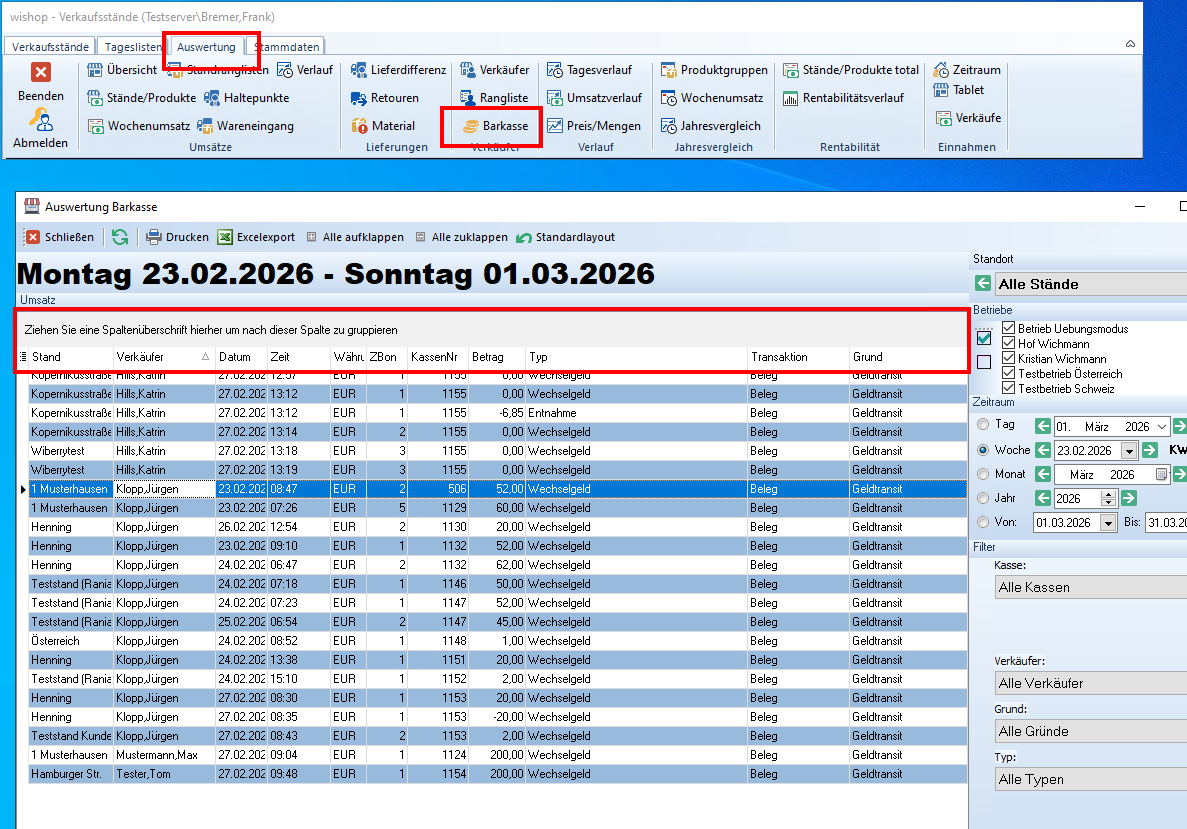This screenshot has height=829, width=1187.
Task: Click the green refresh icon
Action: pos(120,237)
